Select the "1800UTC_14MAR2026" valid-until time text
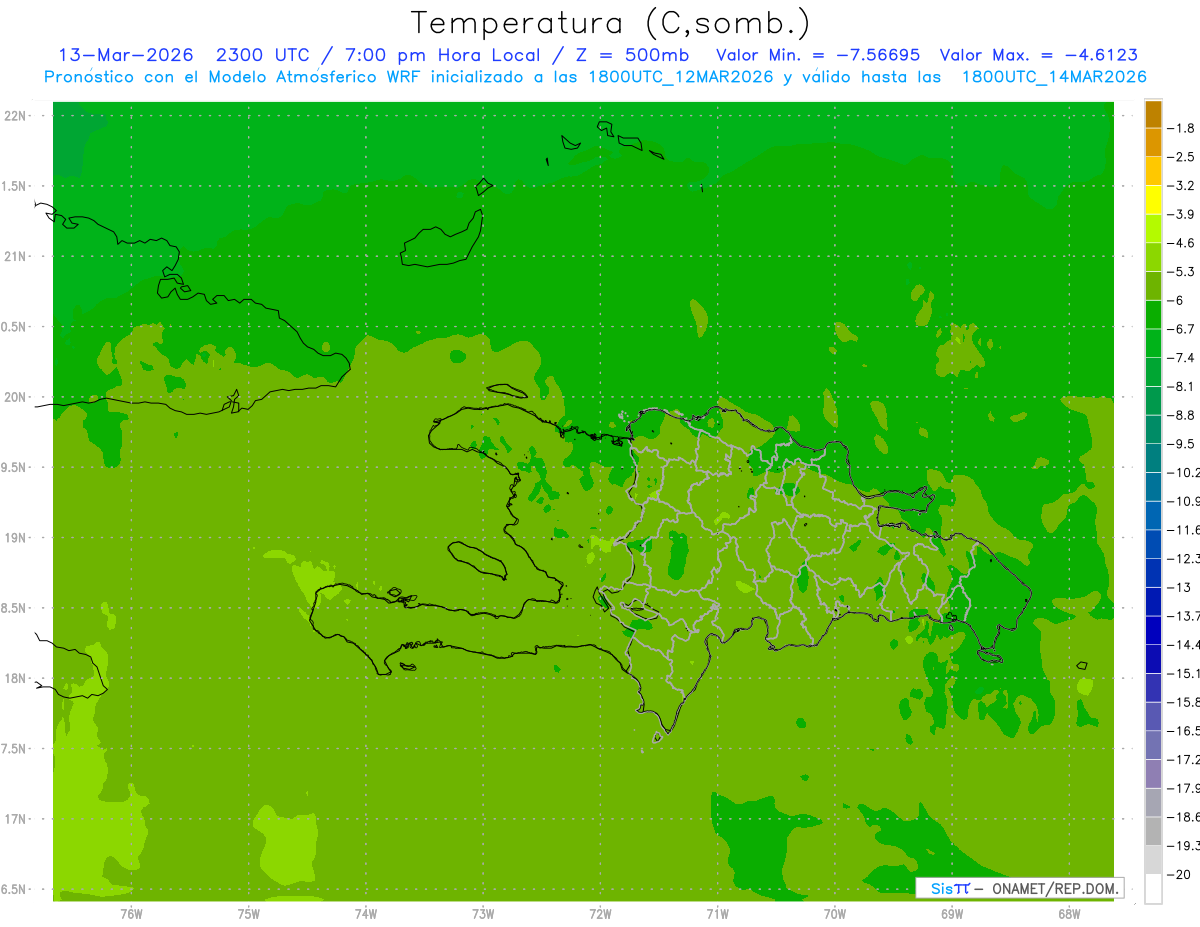Image resolution: width=1200 pixels, height=927 pixels. 1054,77
